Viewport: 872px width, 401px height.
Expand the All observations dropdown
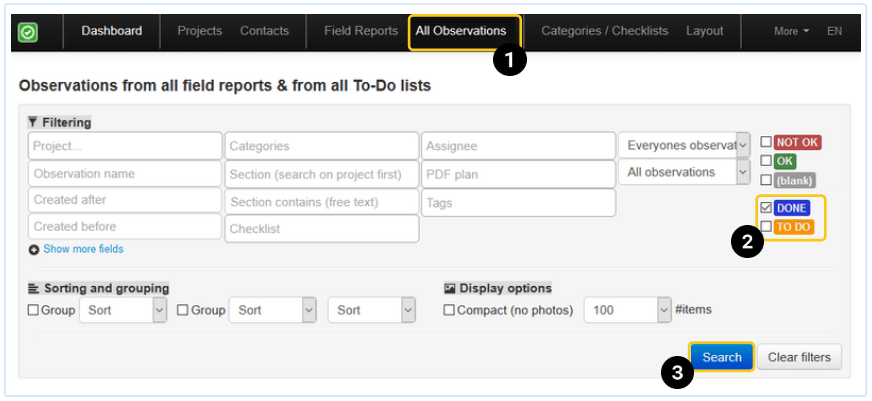(x=684, y=172)
